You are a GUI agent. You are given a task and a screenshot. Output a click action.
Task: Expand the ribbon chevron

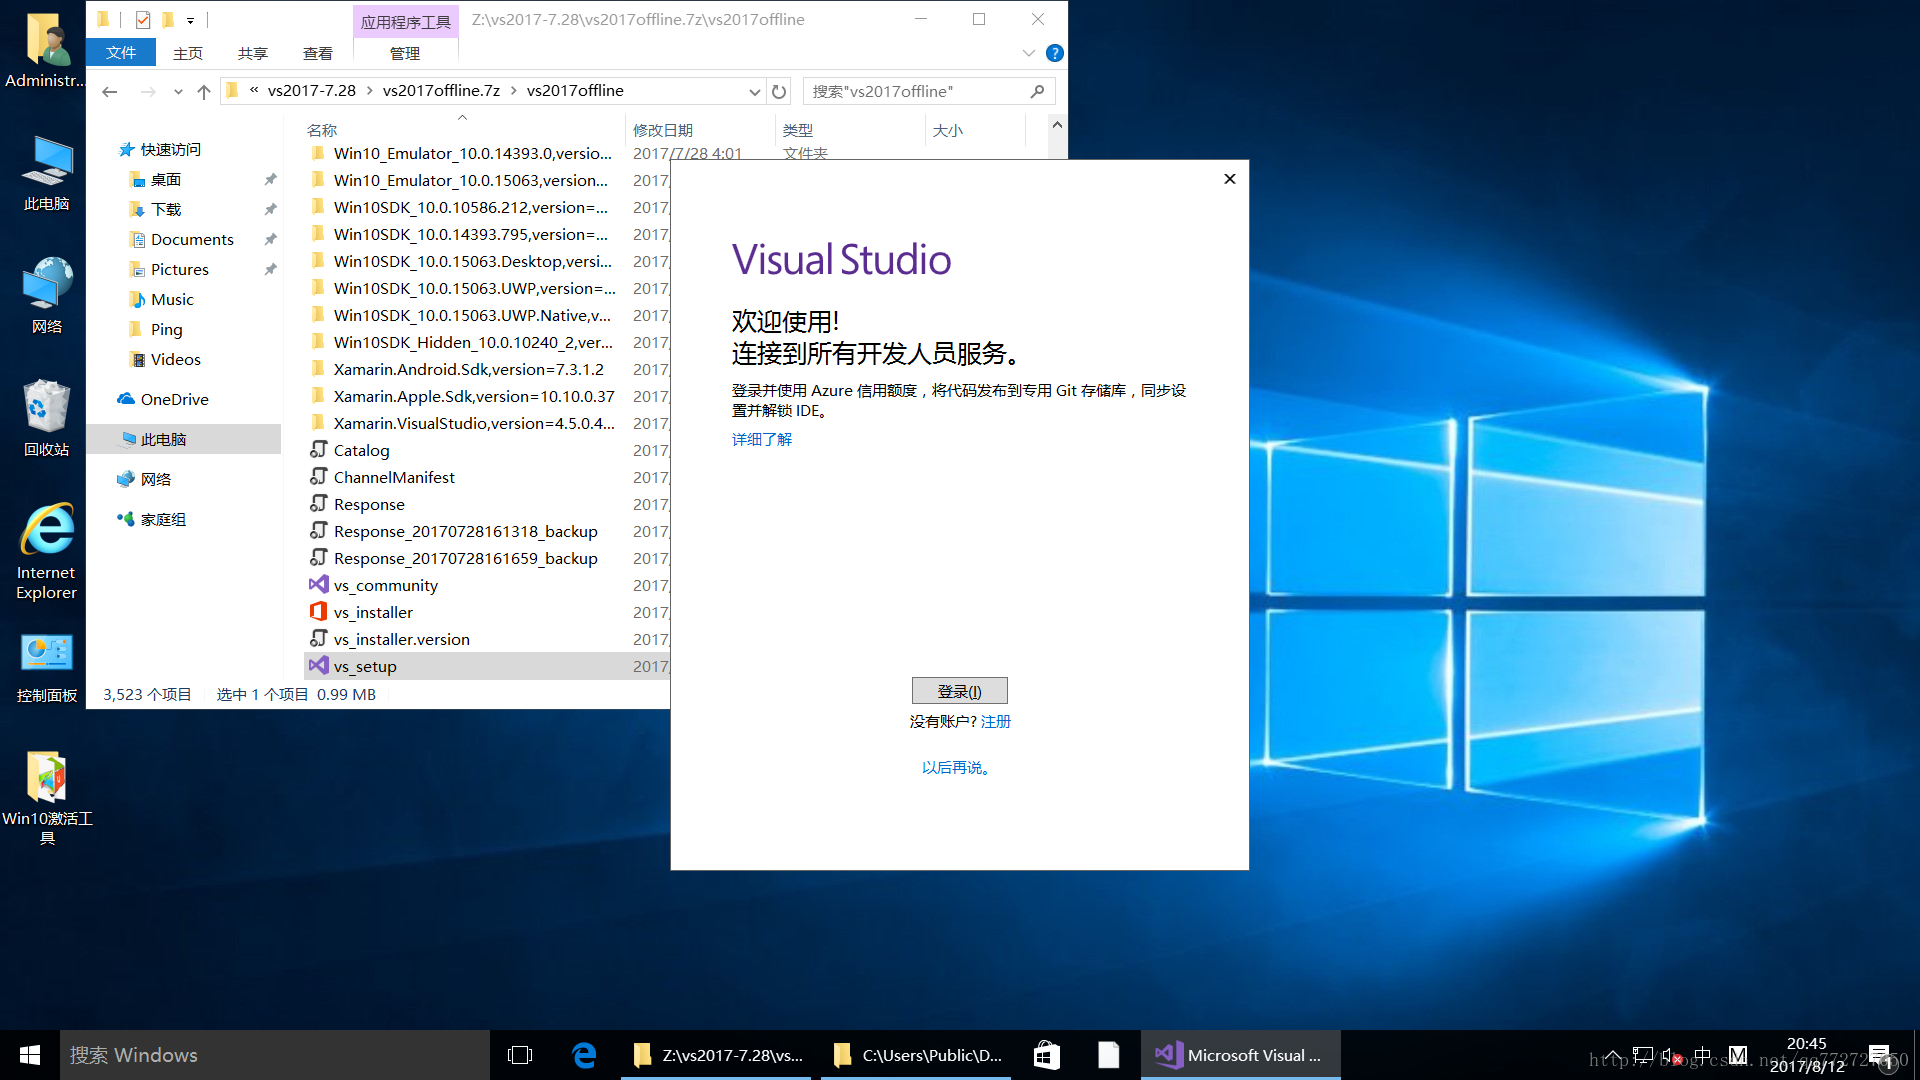click(1028, 53)
